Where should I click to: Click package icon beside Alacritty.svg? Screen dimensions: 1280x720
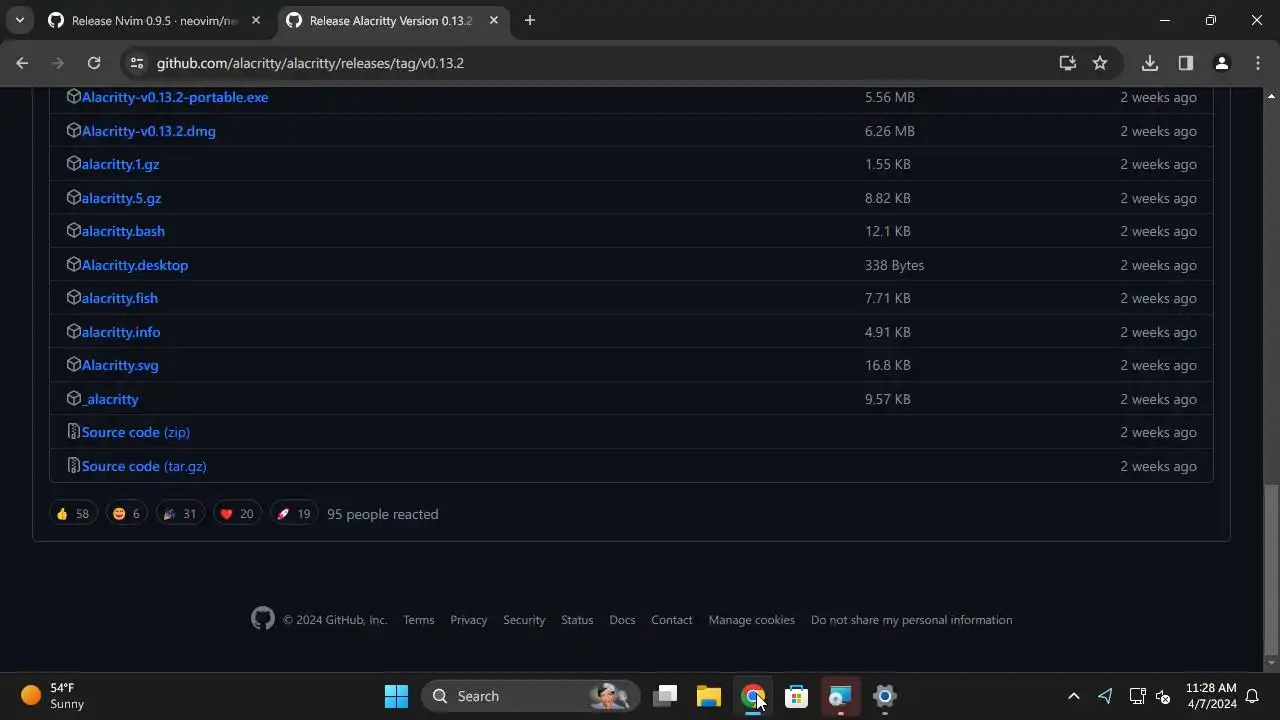73,365
